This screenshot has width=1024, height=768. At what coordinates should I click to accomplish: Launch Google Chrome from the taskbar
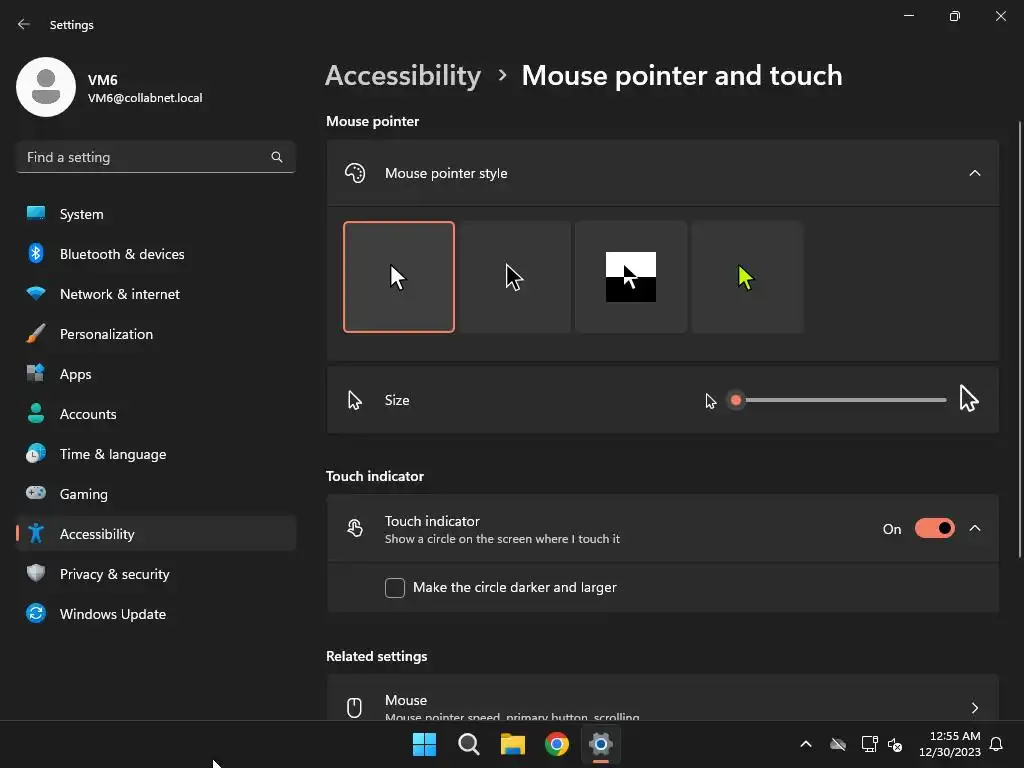pyautogui.click(x=556, y=744)
